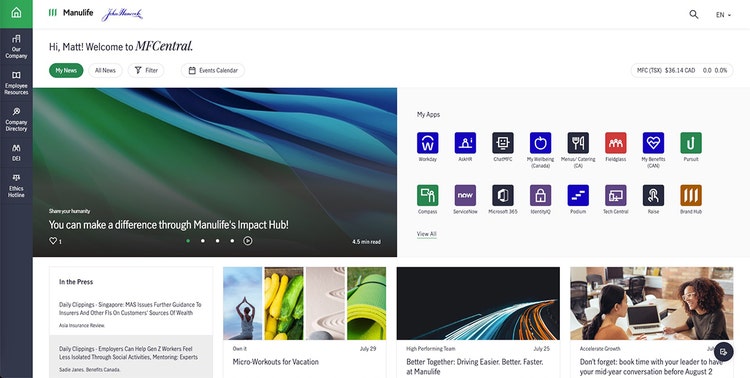The width and height of the screenshot is (750, 378).
Task: Go to second carousel slide dot
Action: (203, 241)
